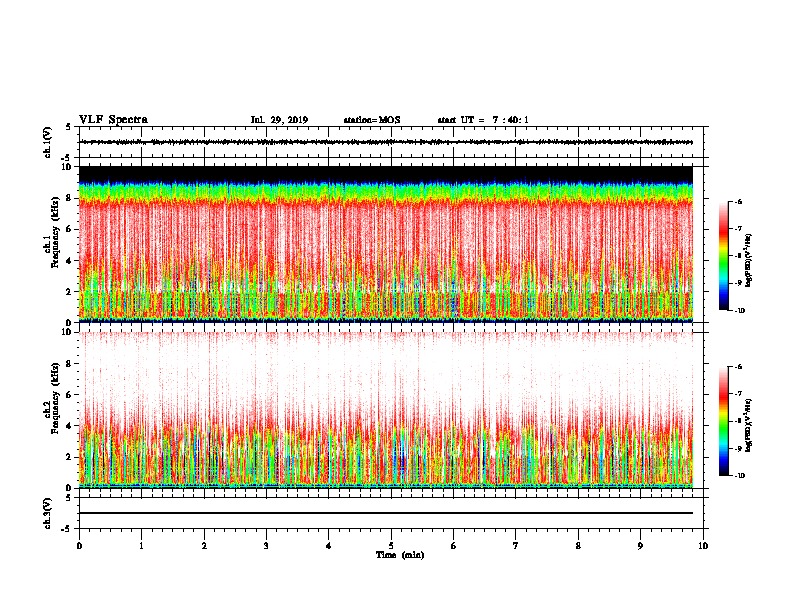This screenshot has width=792, height=612.
Task: Click the "-6" label on ch.1 colorbar
Action: pos(738,201)
